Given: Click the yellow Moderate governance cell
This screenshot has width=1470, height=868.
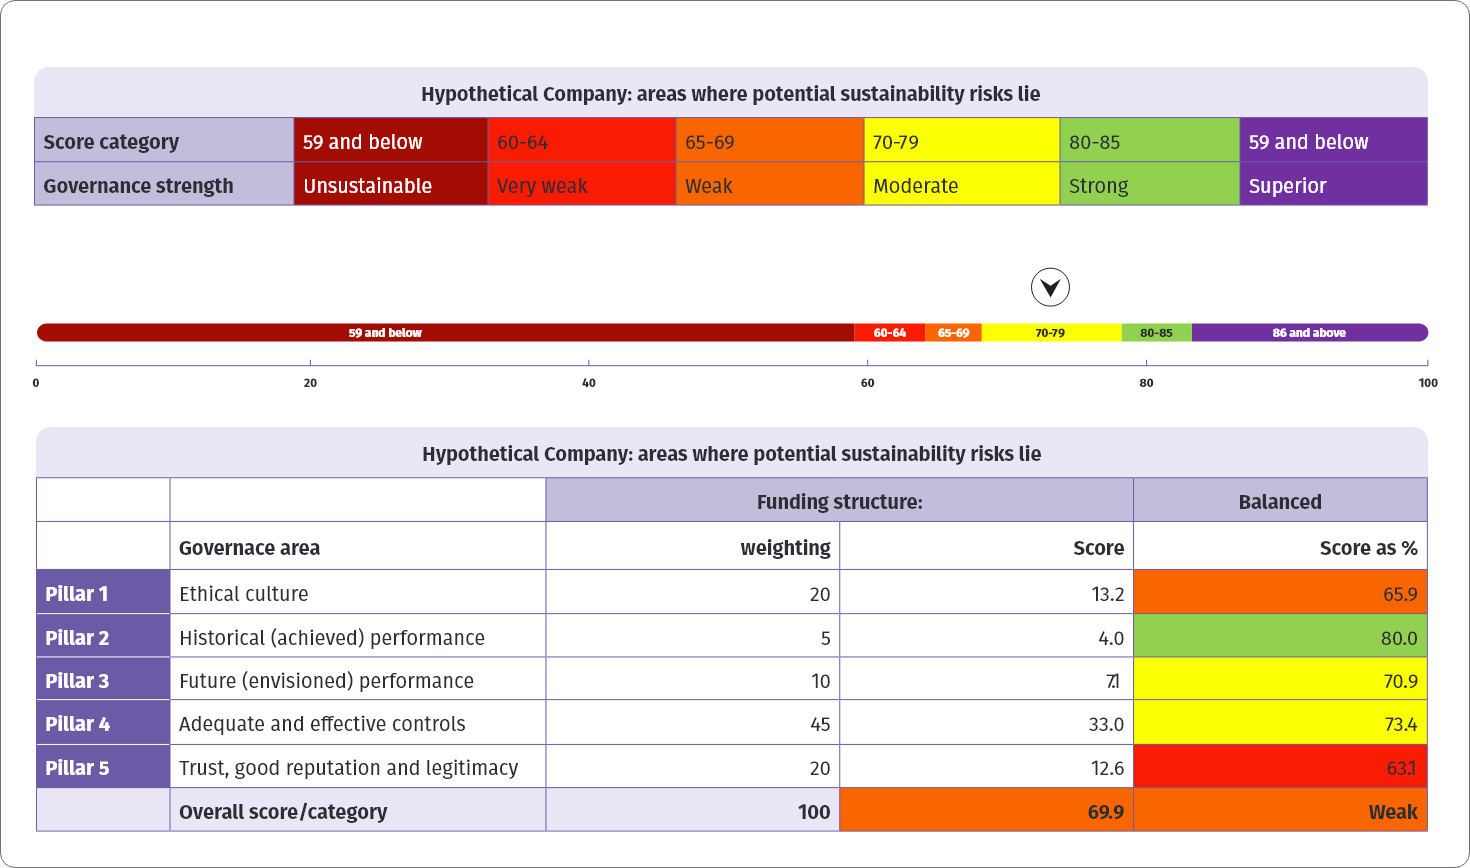Looking at the screenshot, I should click(961, 186).
